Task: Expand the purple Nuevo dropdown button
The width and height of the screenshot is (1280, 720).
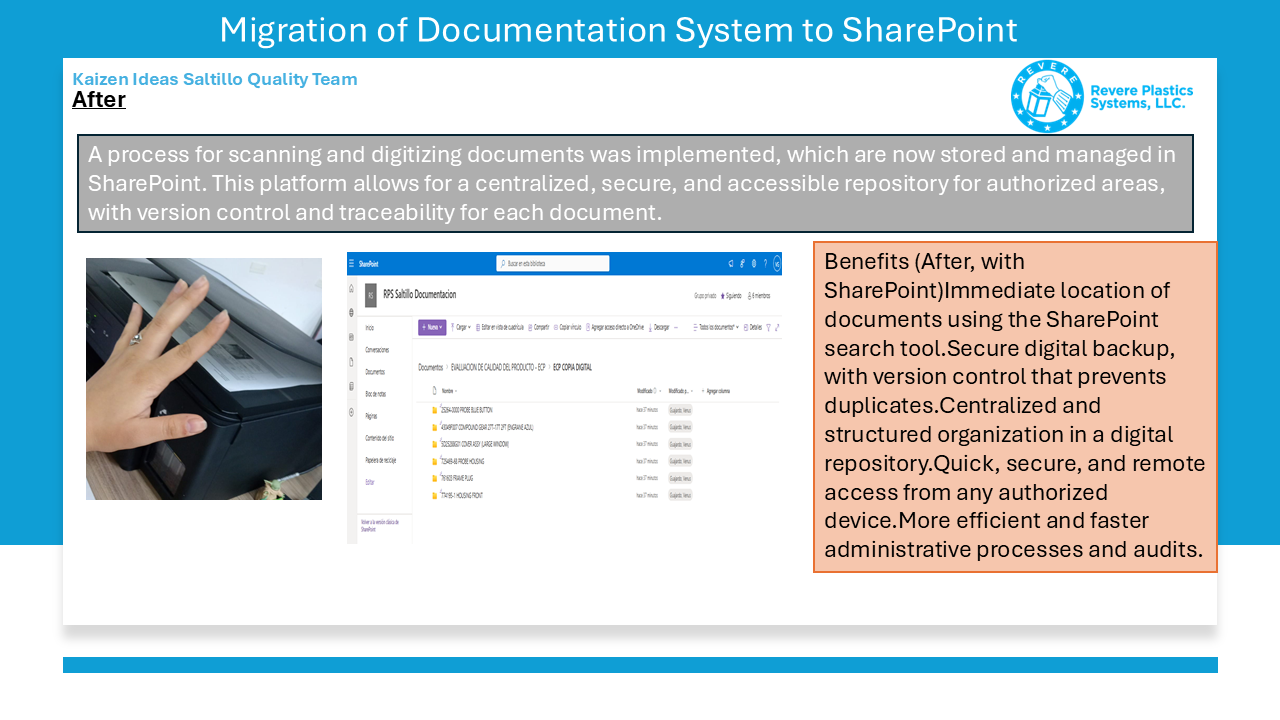Action: click(x=432, y=327)
